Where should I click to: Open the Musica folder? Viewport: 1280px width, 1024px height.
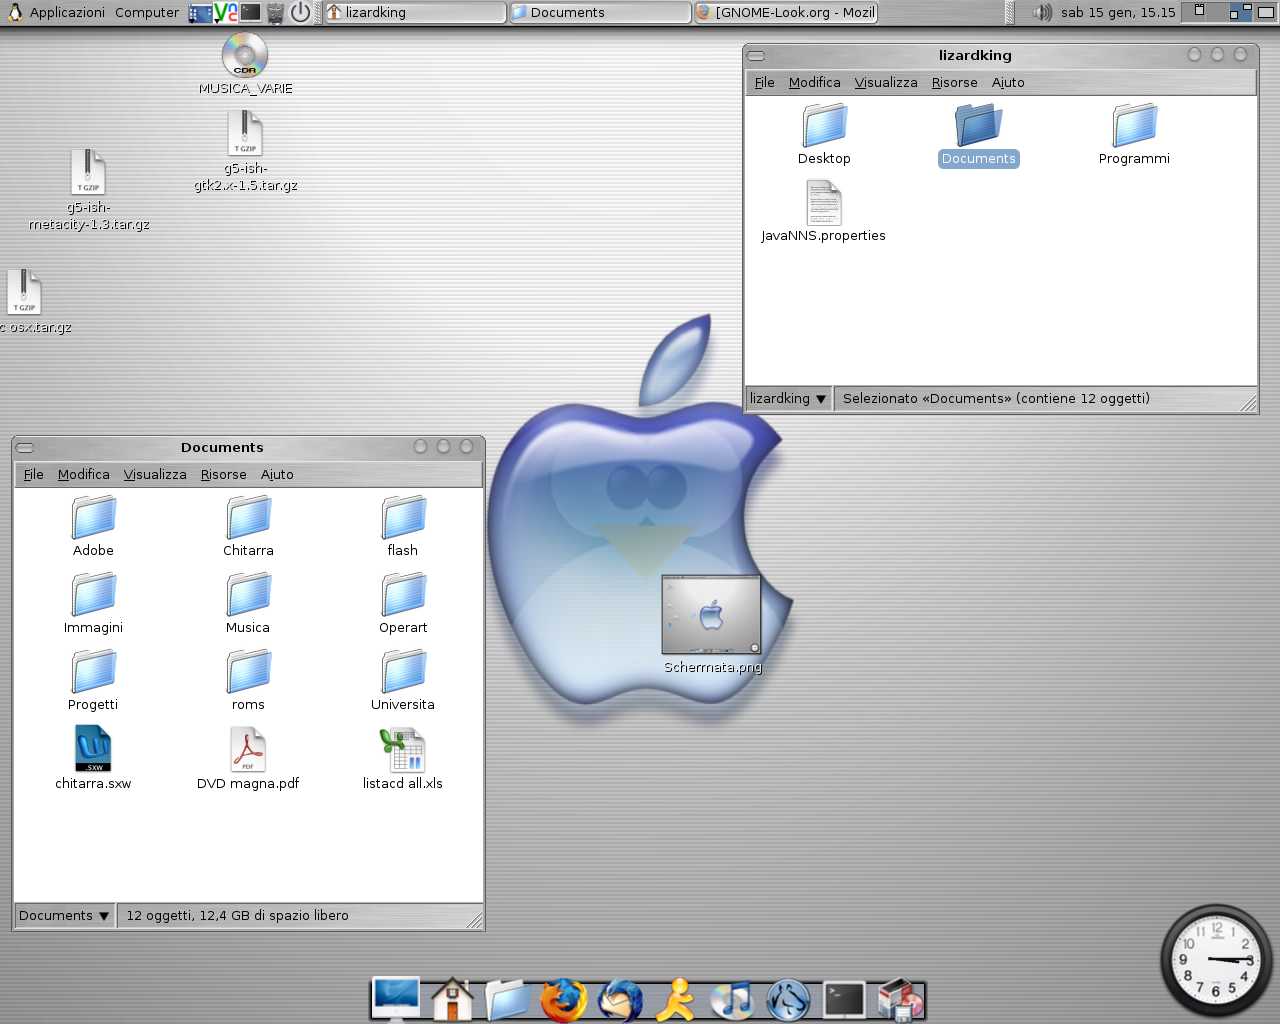pyautogui.click(x=248, y=604)
